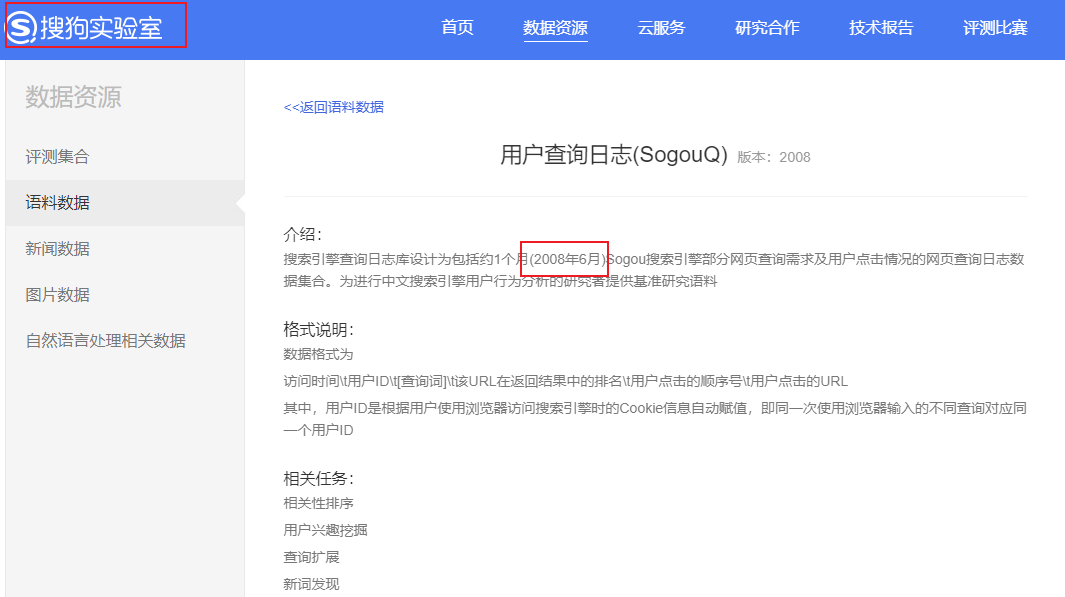
Task: Click the 相关任务: section heading
Action: [319, 479]
